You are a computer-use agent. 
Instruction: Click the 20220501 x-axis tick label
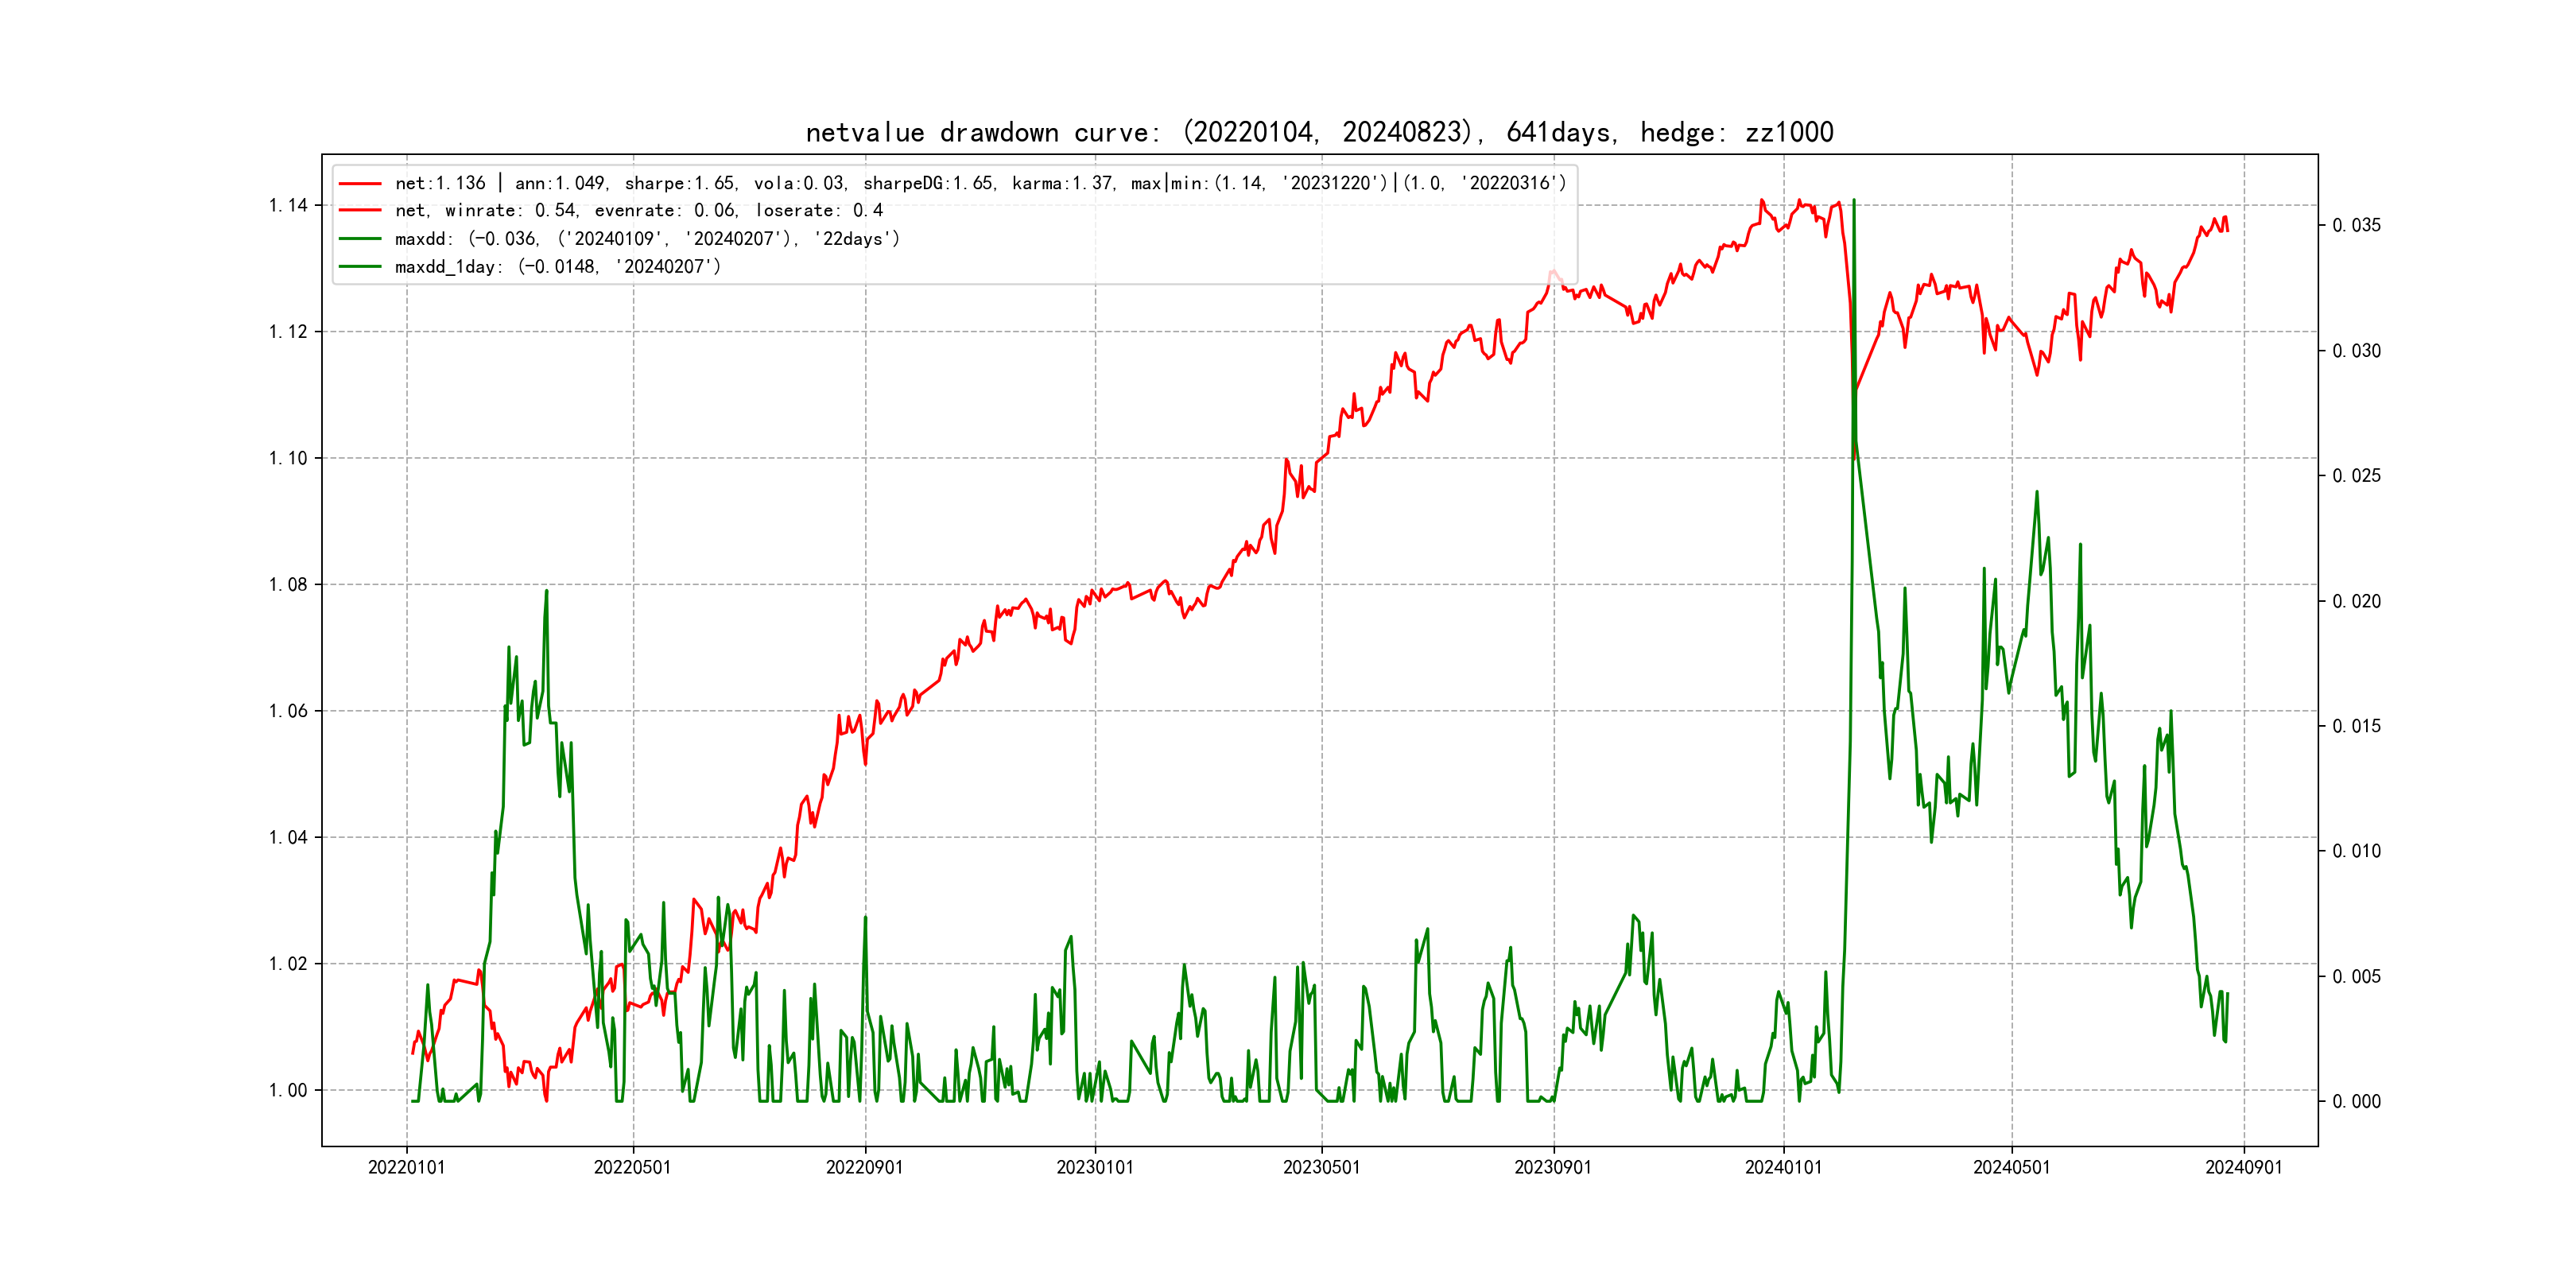click(632, 1167)
